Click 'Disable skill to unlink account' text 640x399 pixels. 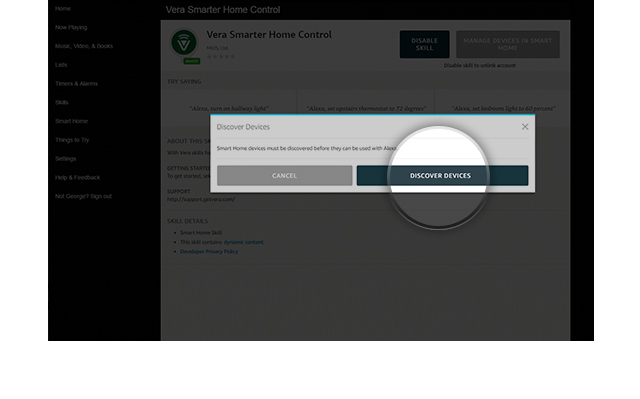pos(480,65)
